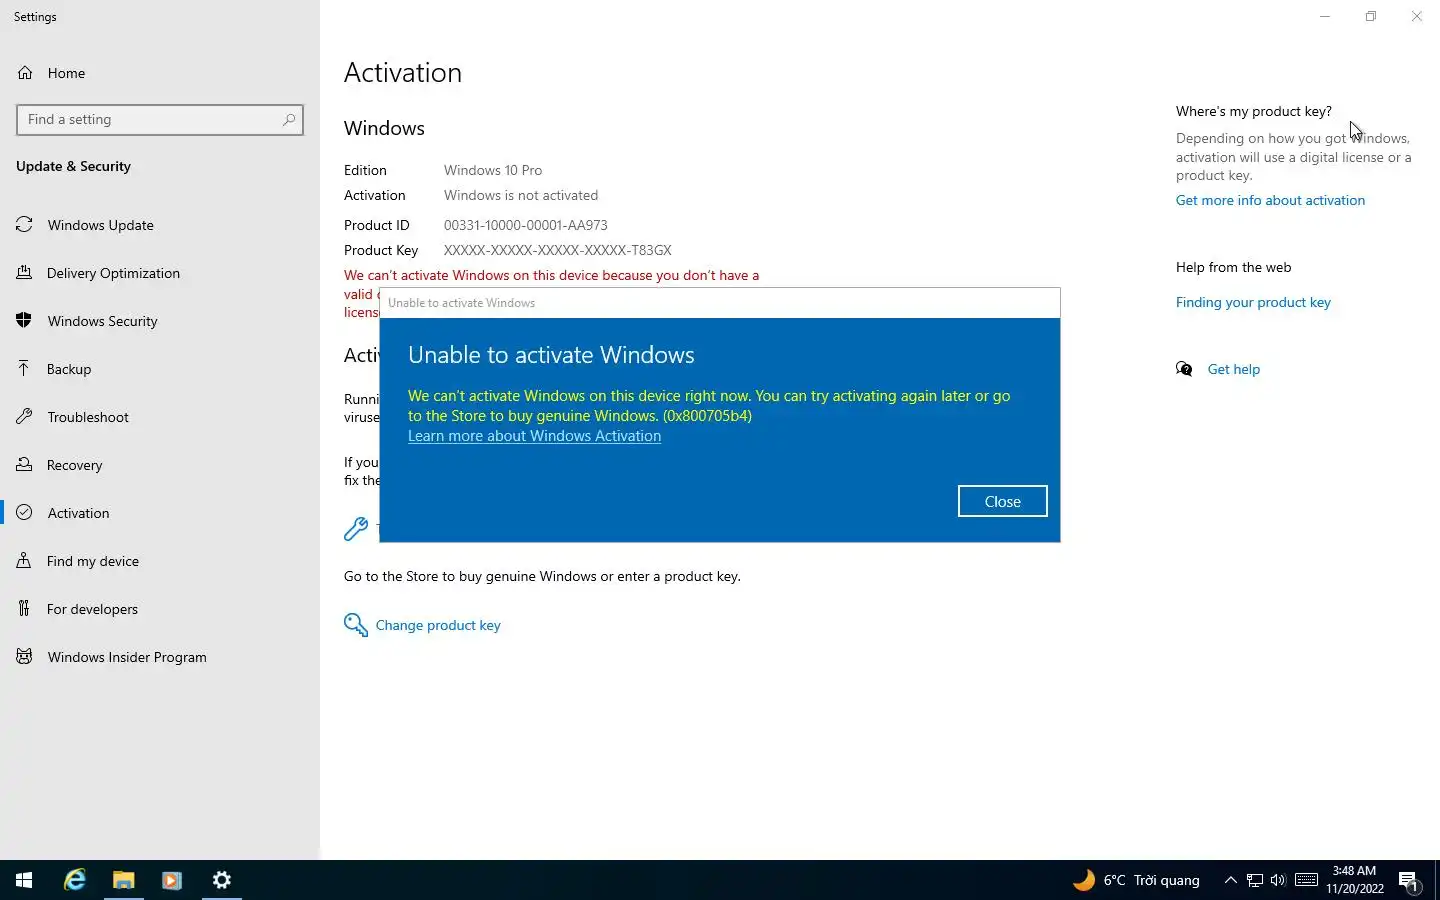Click the Home icon in sidebar
Screen dimensions: 1440x900
click(25, 73)
